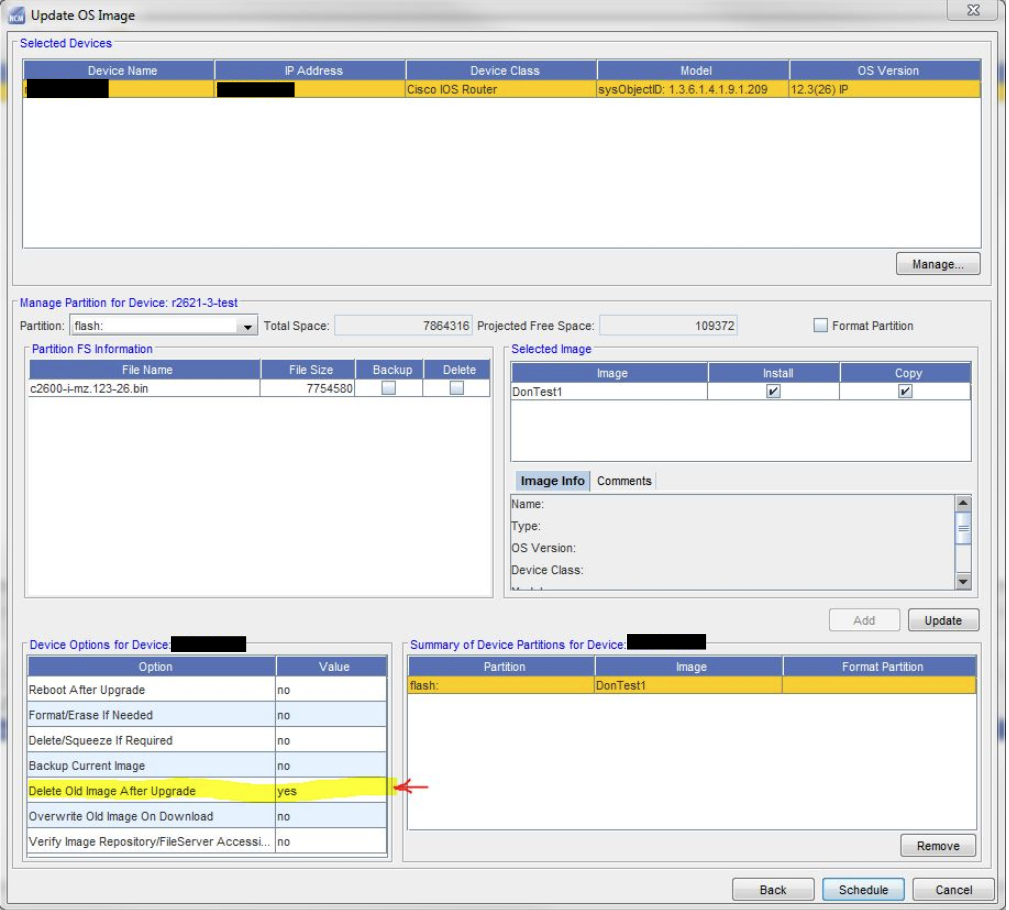Viewport: 1009px width, 910px height.
Task: Enable the Format Partition checkbox
Action: 821,325
